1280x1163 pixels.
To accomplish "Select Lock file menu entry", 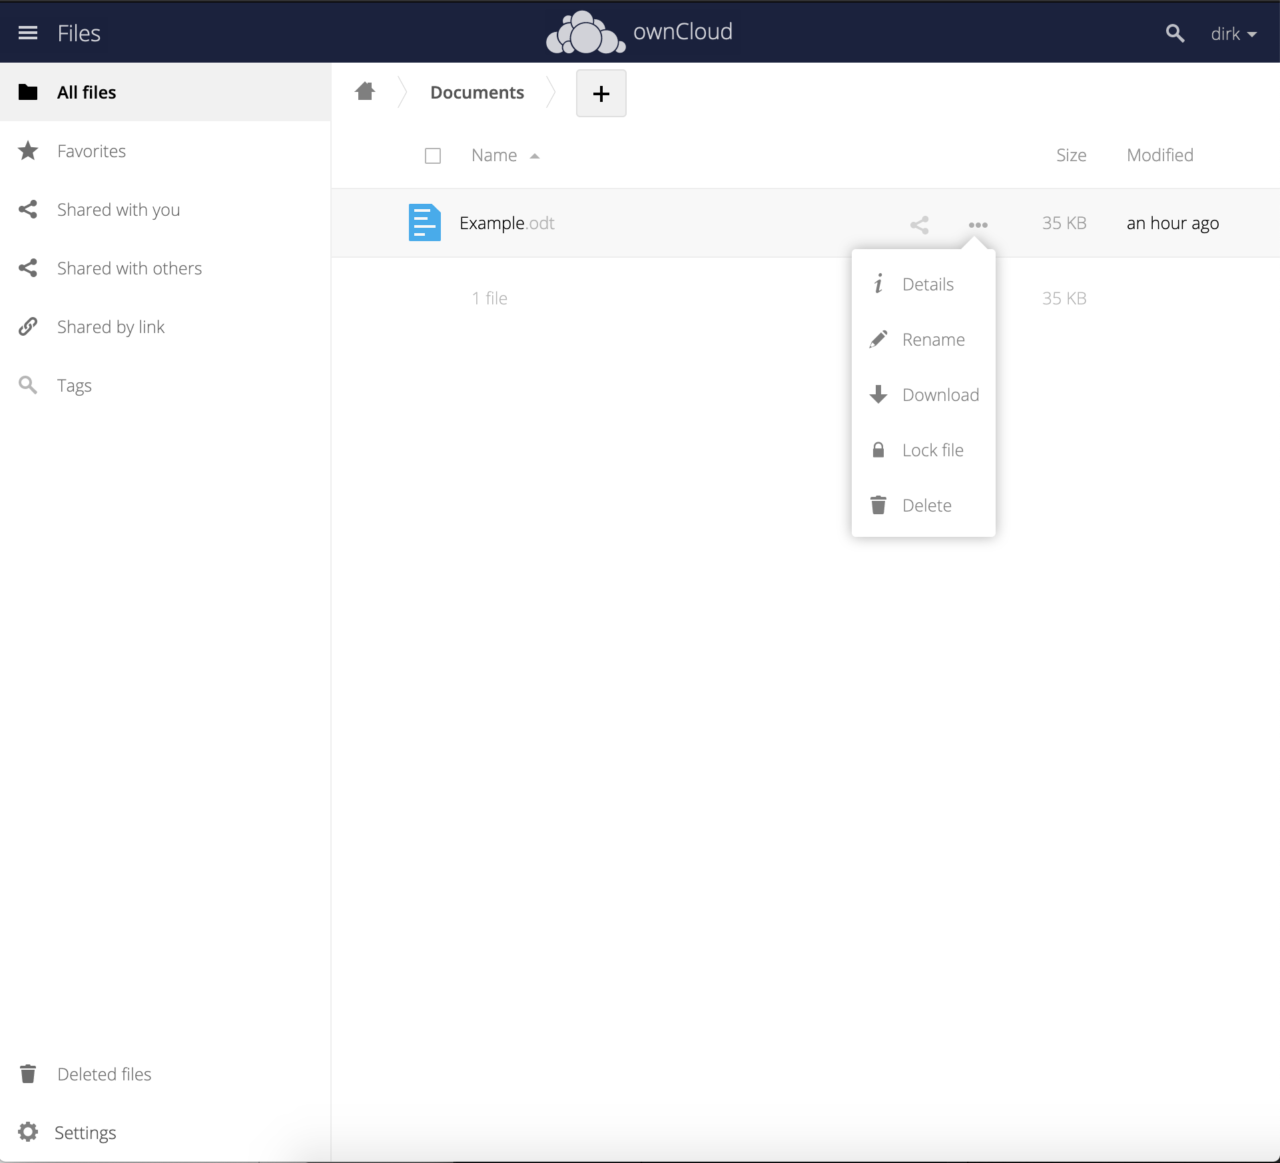I will tap(931, 450).
